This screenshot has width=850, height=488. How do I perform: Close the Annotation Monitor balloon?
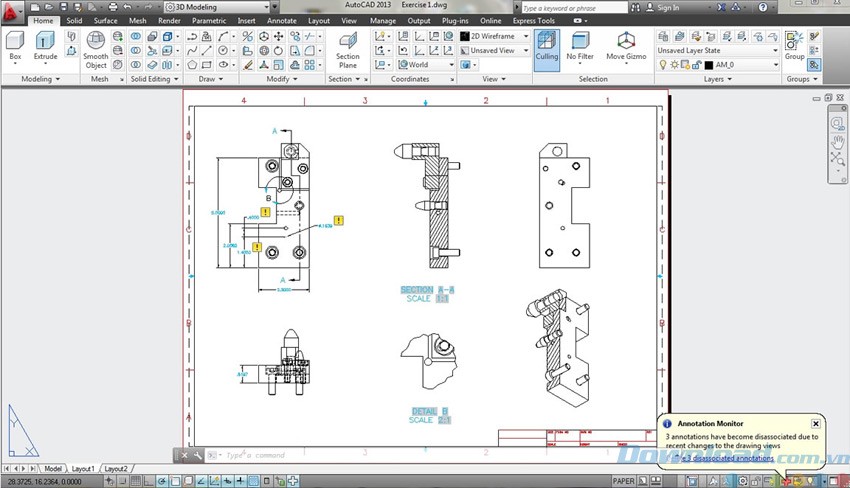[815, 423]
